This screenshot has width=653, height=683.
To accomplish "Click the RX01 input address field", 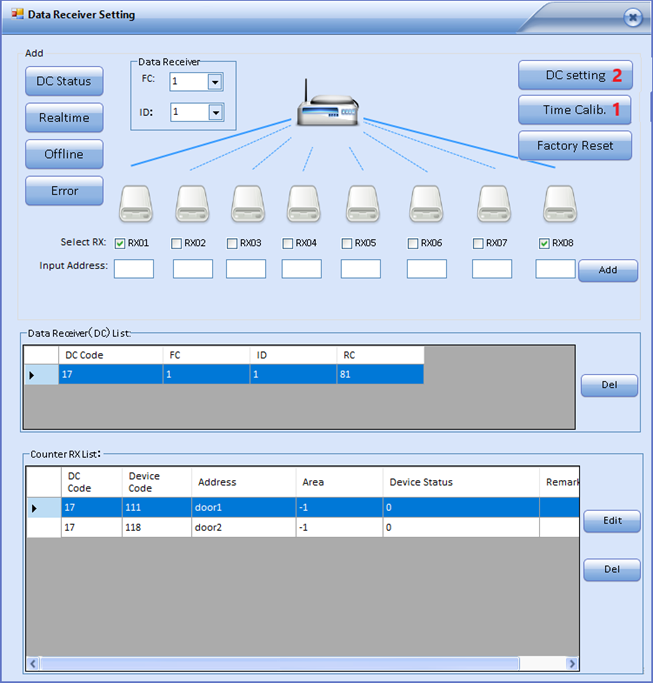I will click(x=134, y=269).
